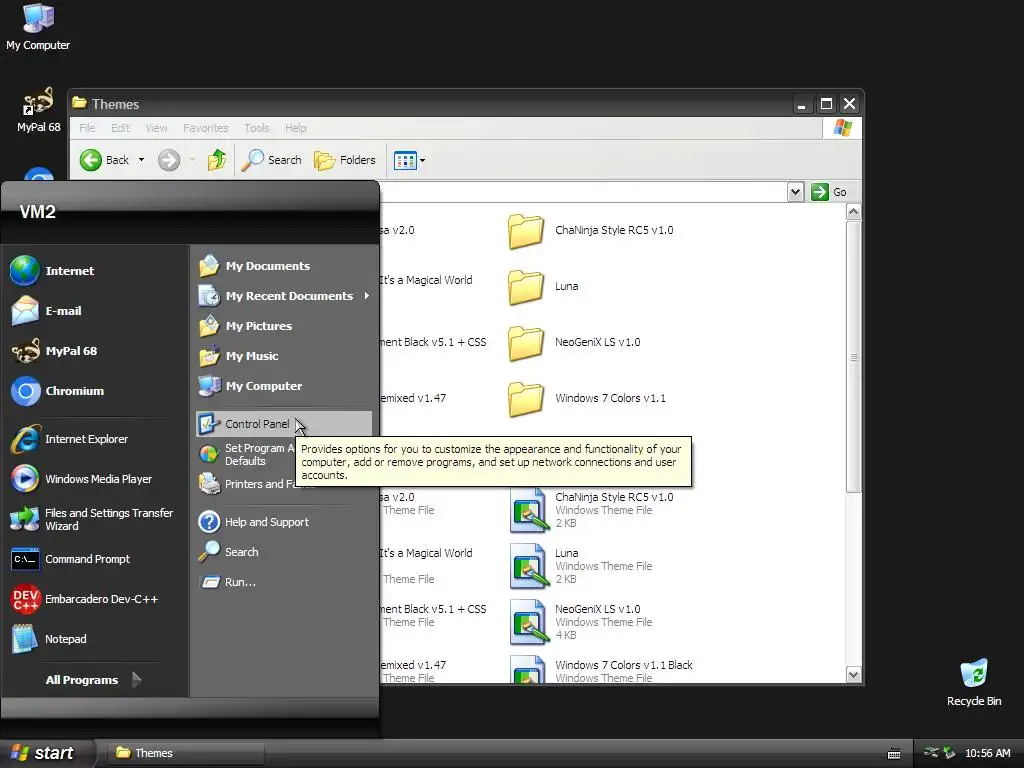Open address bar dropdown arrow

click(795, 192)
